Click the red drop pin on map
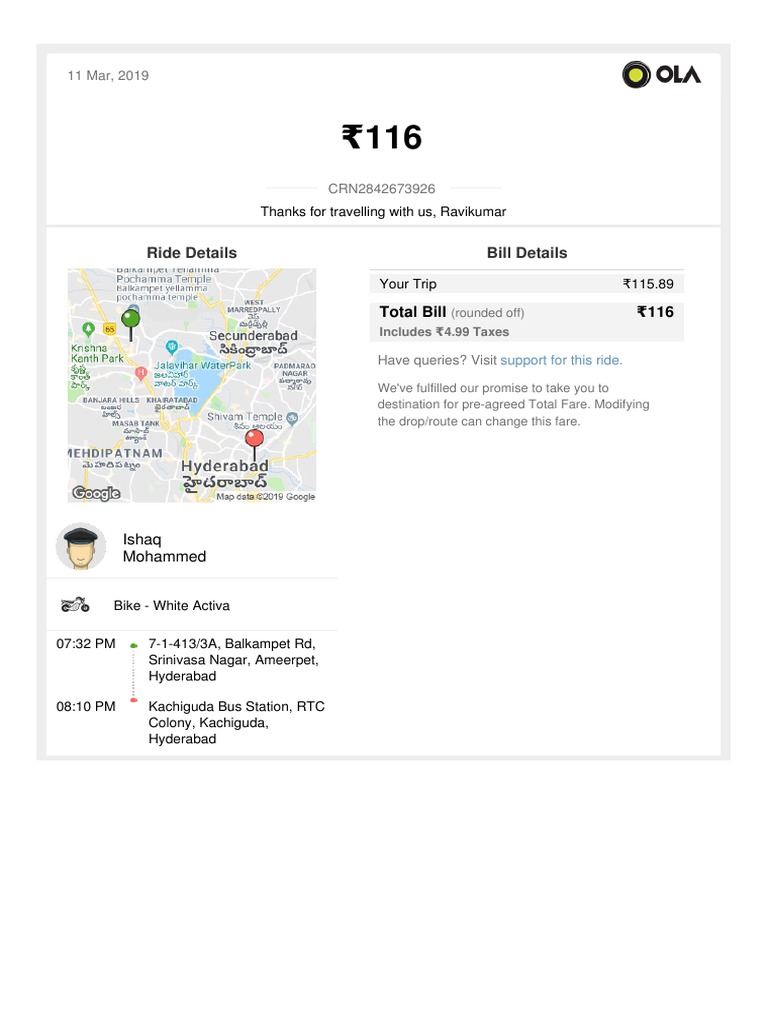The width and height of the screenshot is (768, 1024). click(x=254, y=444)
